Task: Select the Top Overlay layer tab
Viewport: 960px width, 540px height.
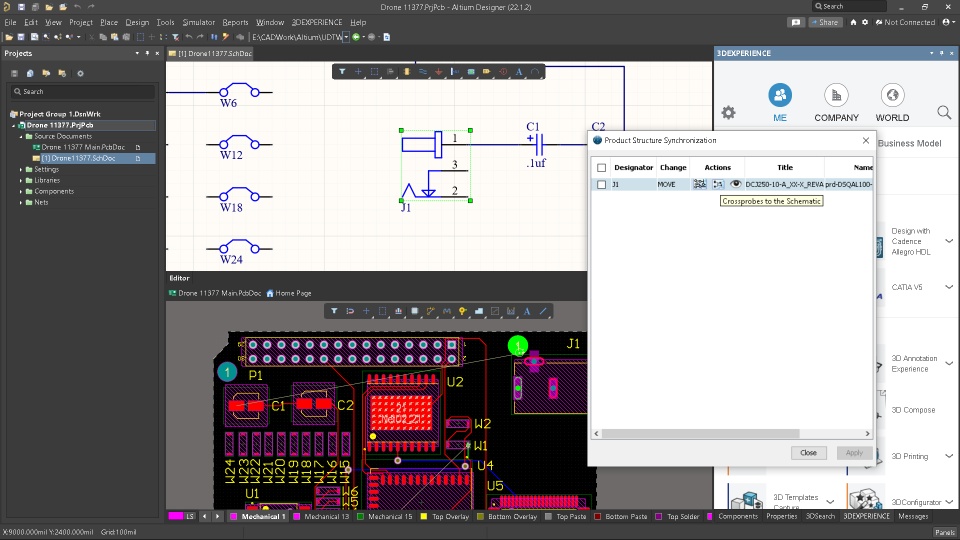Action: pos(444,516)
